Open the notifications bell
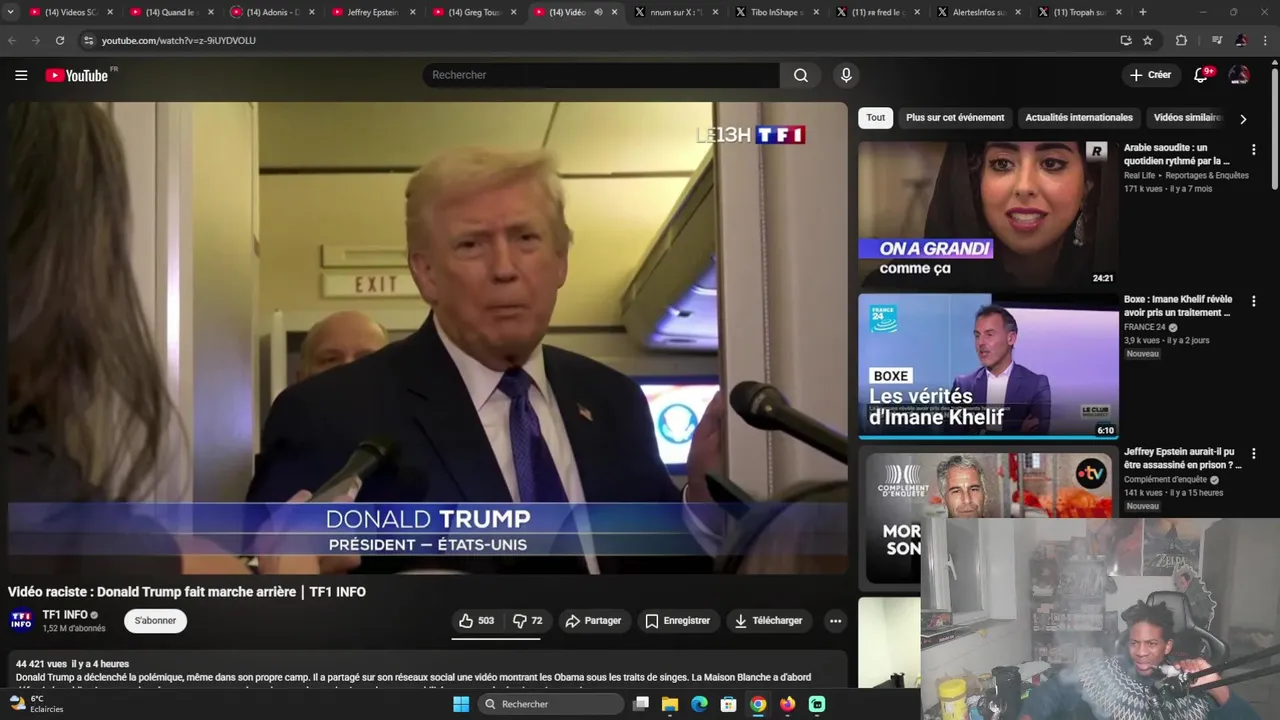 (1202, 75)
